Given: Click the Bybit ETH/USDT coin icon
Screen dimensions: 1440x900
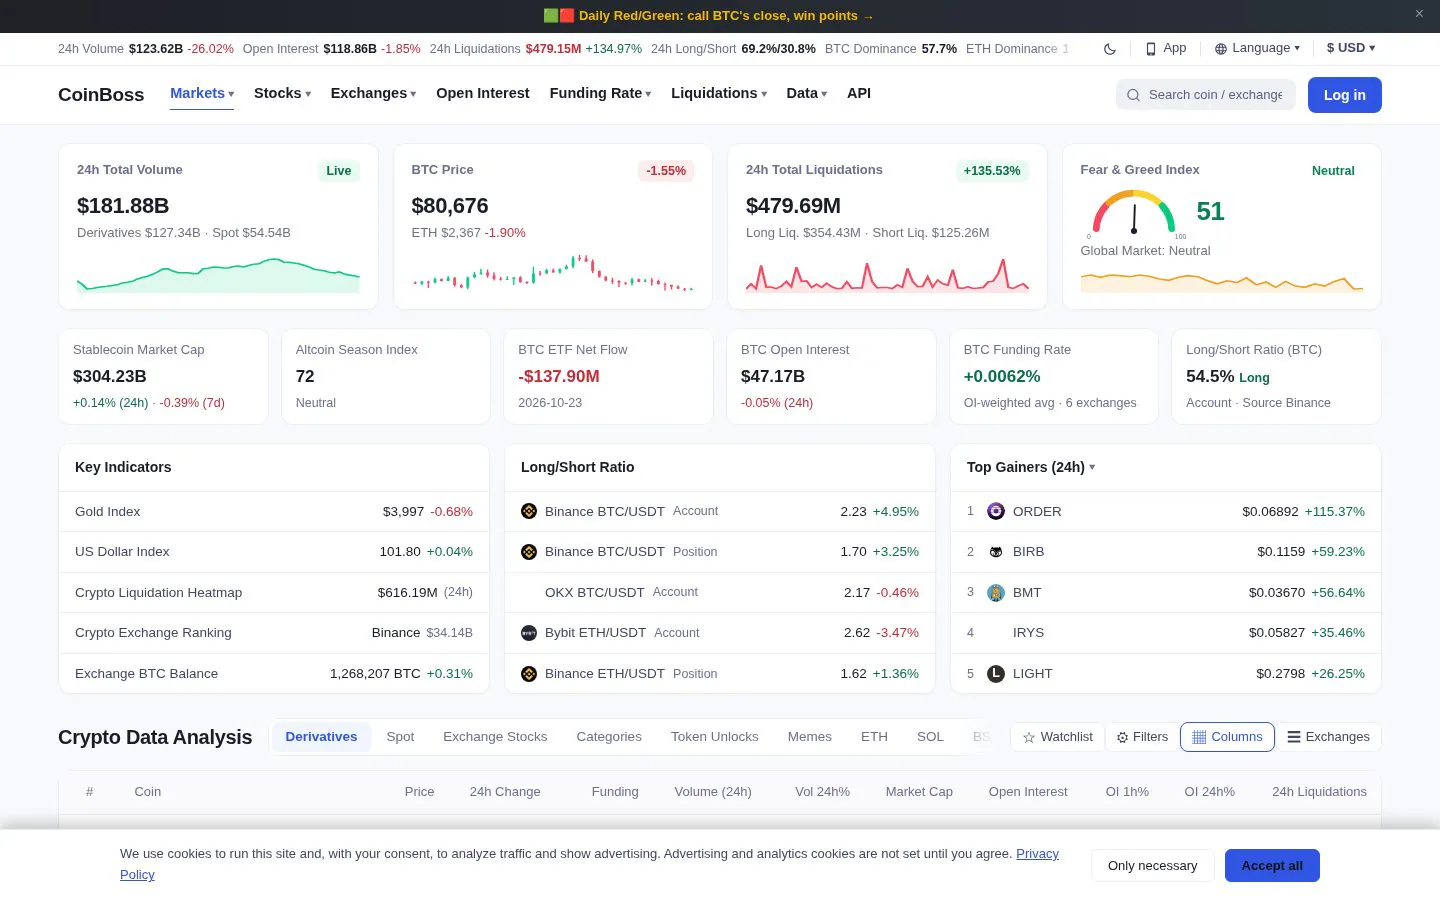Looking at the screenshot, I should pyautogui.click(x=529, y=633).
